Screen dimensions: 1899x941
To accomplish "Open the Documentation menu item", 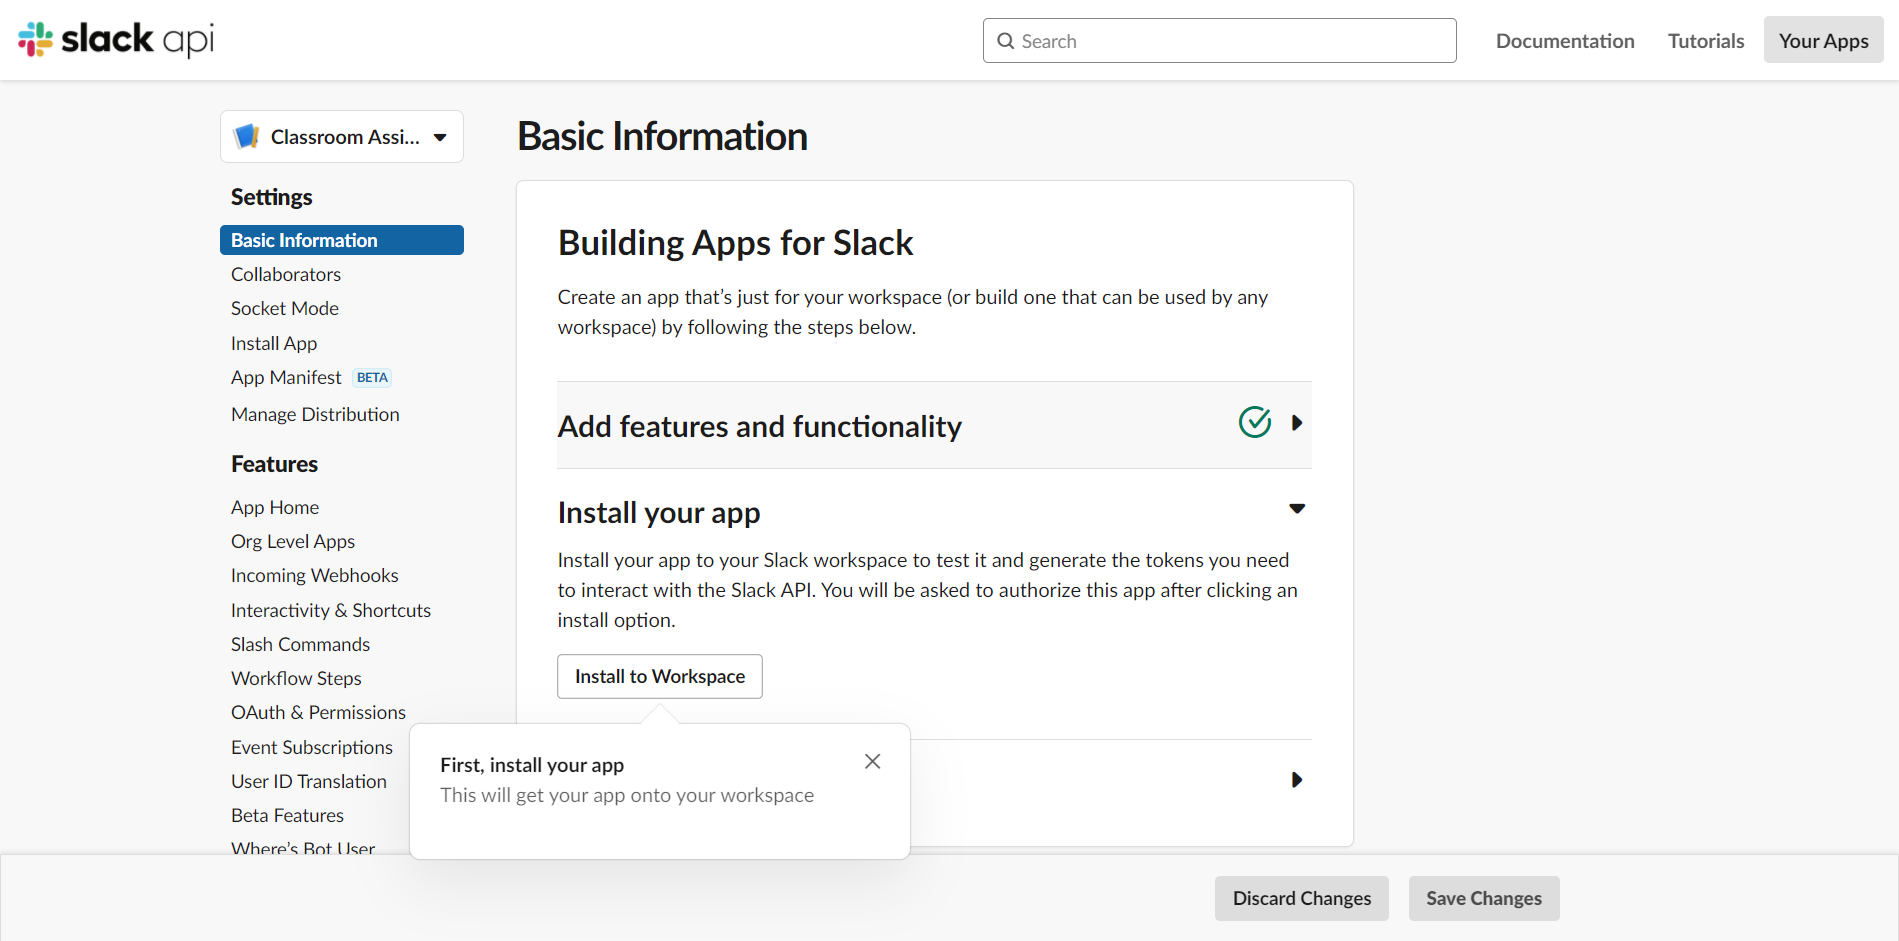I will point(1565,41).
